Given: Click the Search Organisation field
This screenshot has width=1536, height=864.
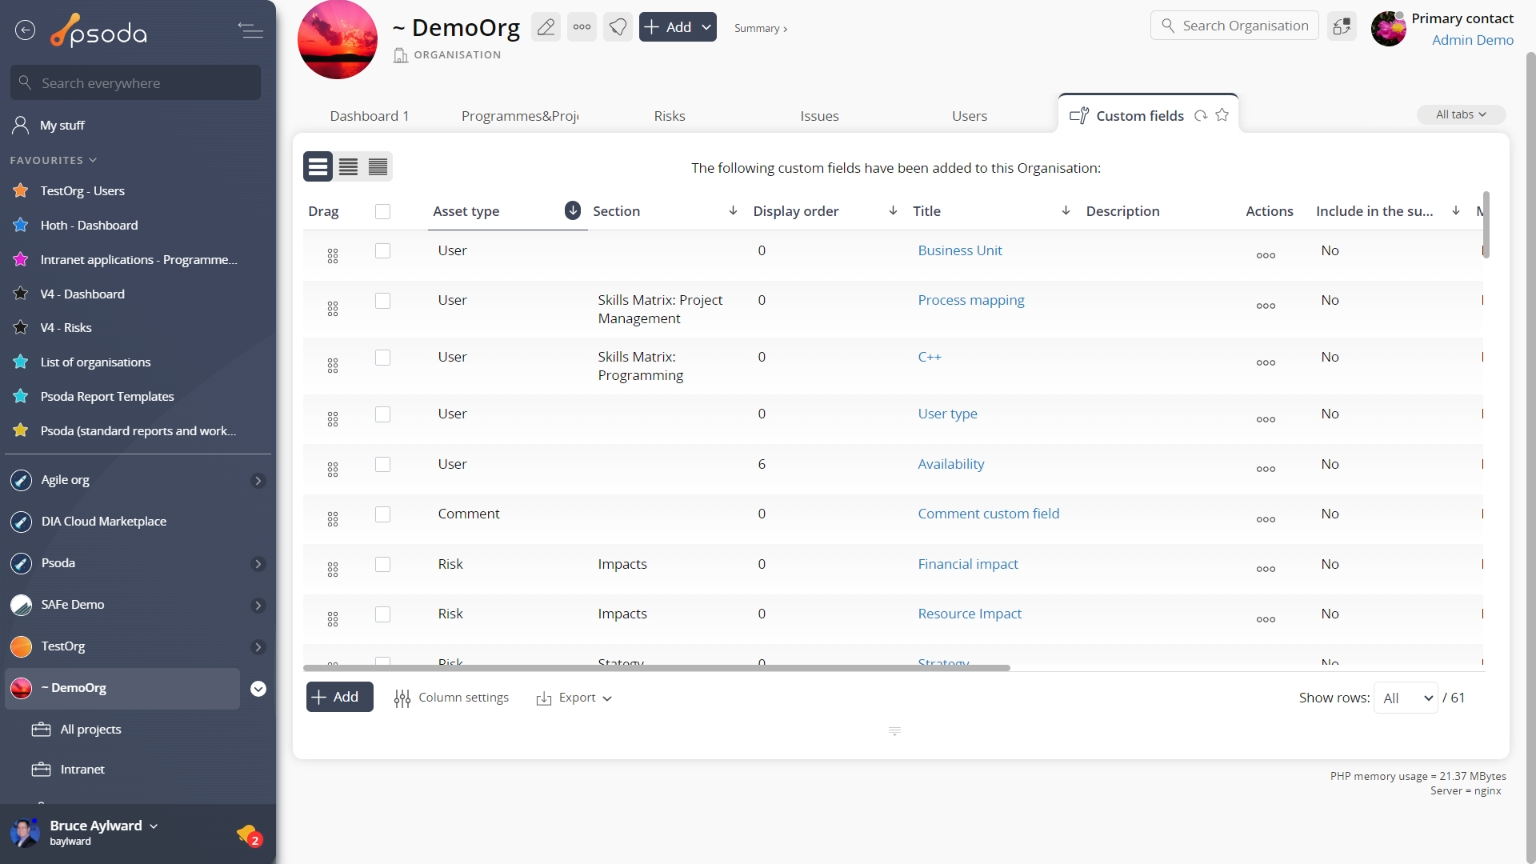Looking at the screenshot, I should tap(1235, 26).
